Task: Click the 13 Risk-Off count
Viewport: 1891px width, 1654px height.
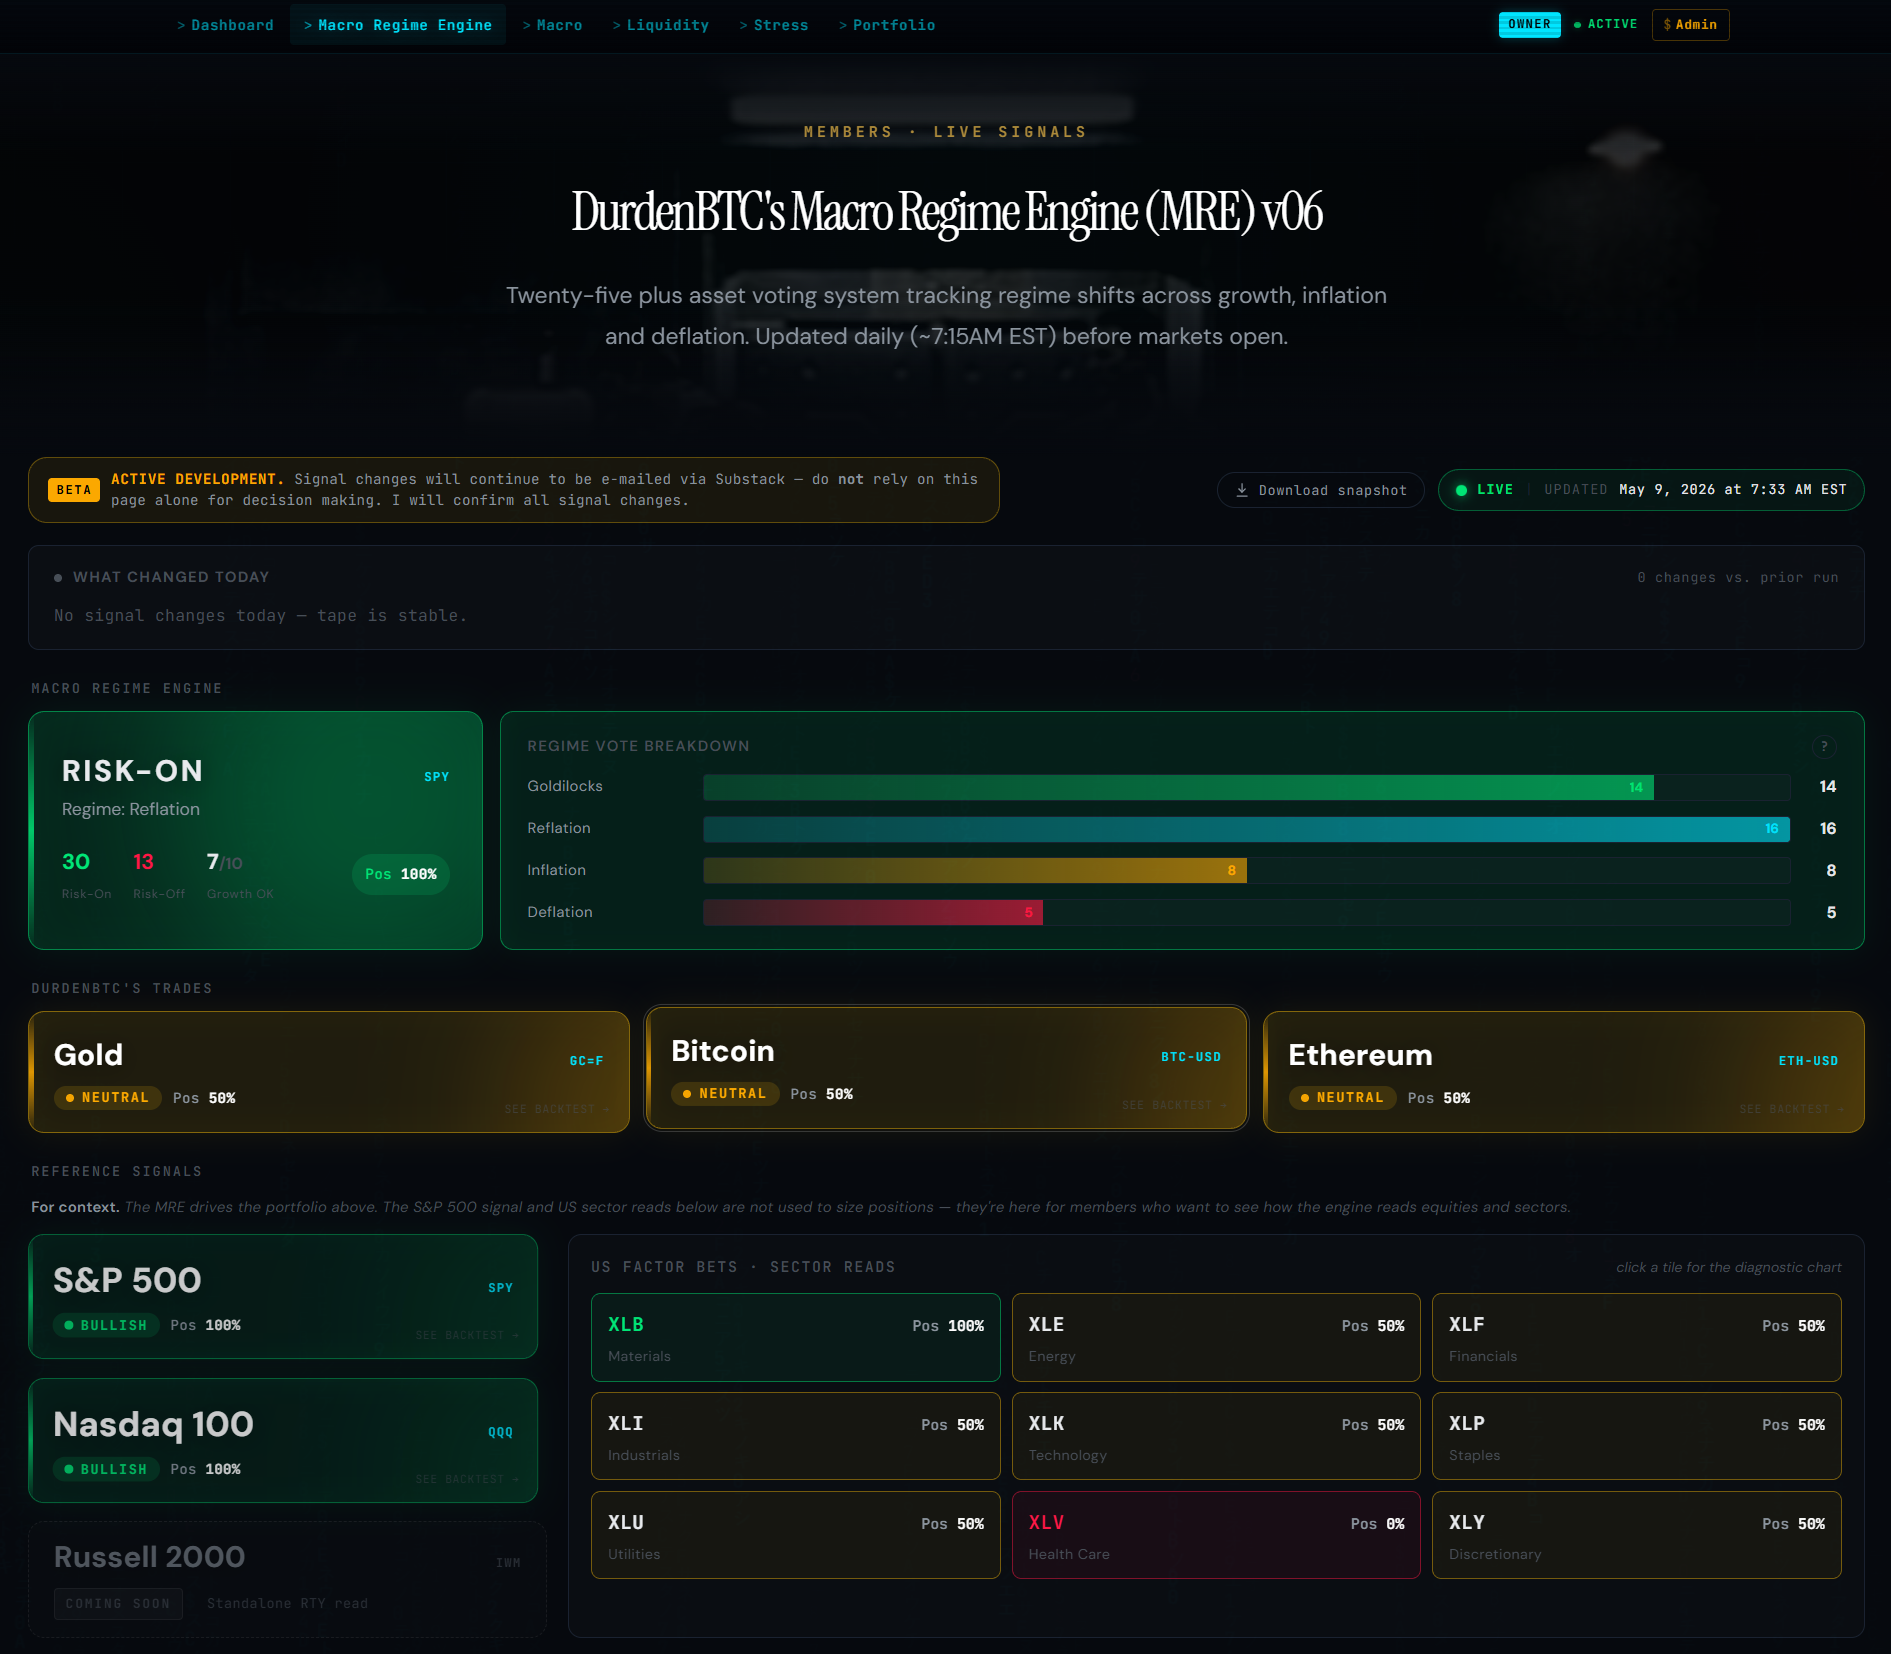Action: (x=143, y=862)
